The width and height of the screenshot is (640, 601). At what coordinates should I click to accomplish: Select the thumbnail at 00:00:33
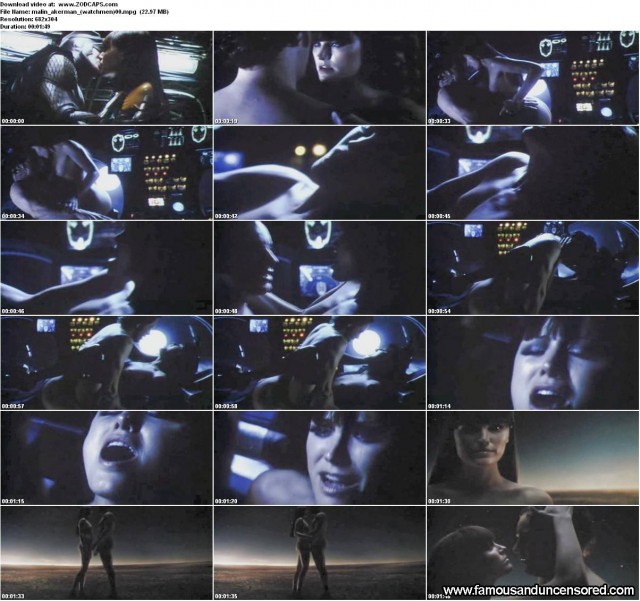coord(532,78)
